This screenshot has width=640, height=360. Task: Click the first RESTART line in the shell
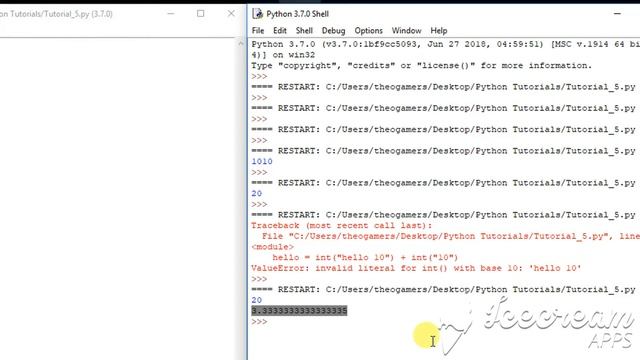[x=443, y=87]
